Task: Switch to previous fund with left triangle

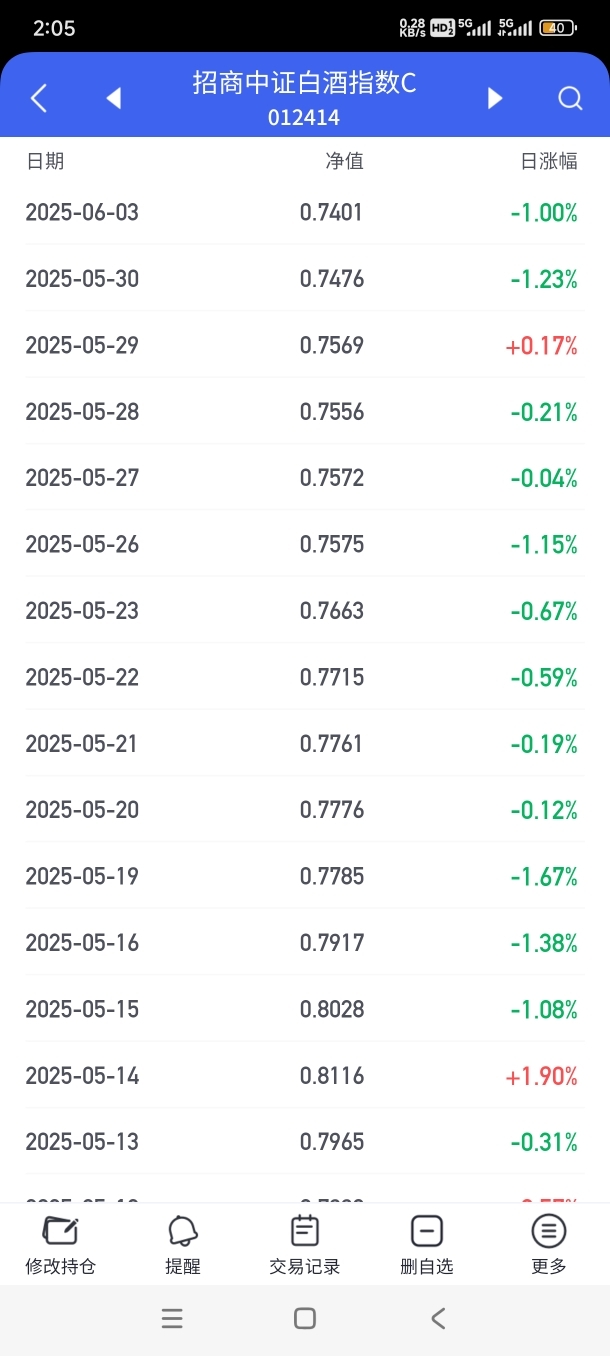Action: point(113,98)
